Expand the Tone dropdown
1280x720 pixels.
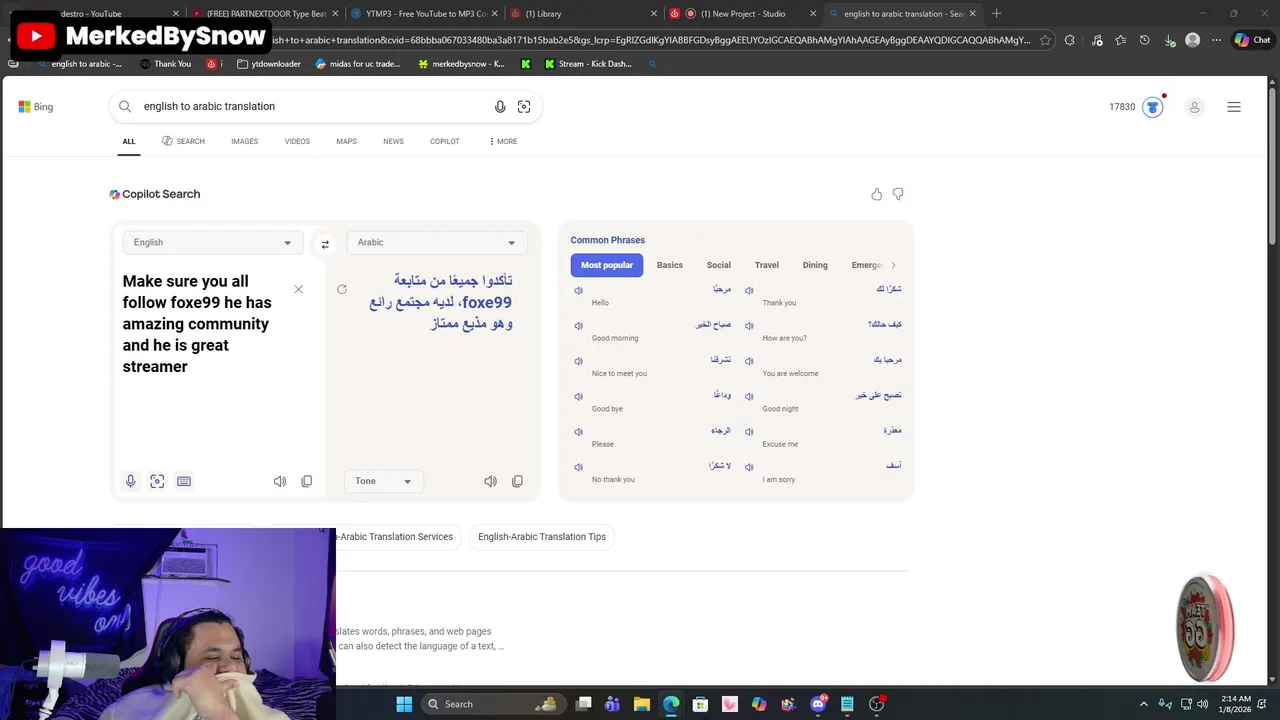[x=383, y=481]
